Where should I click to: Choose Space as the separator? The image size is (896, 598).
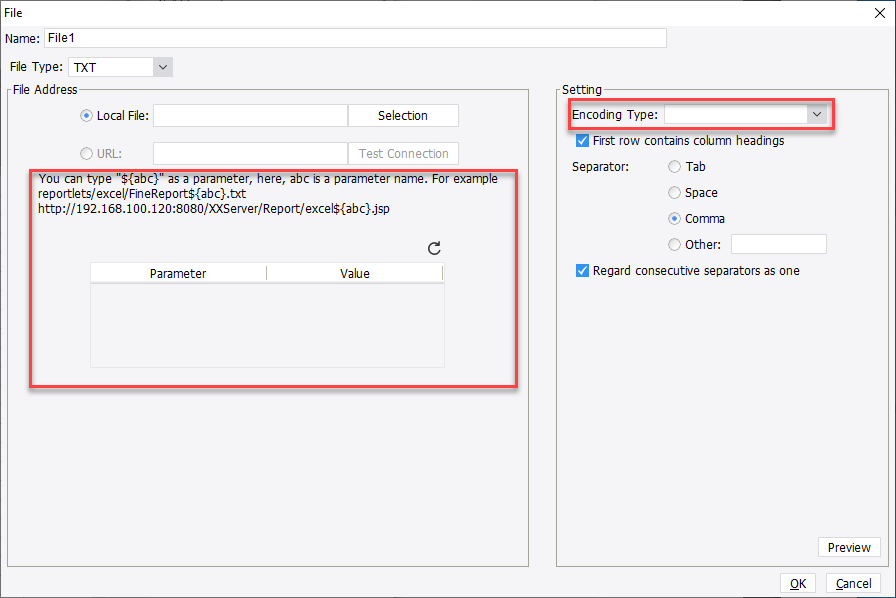click(674, 192)
